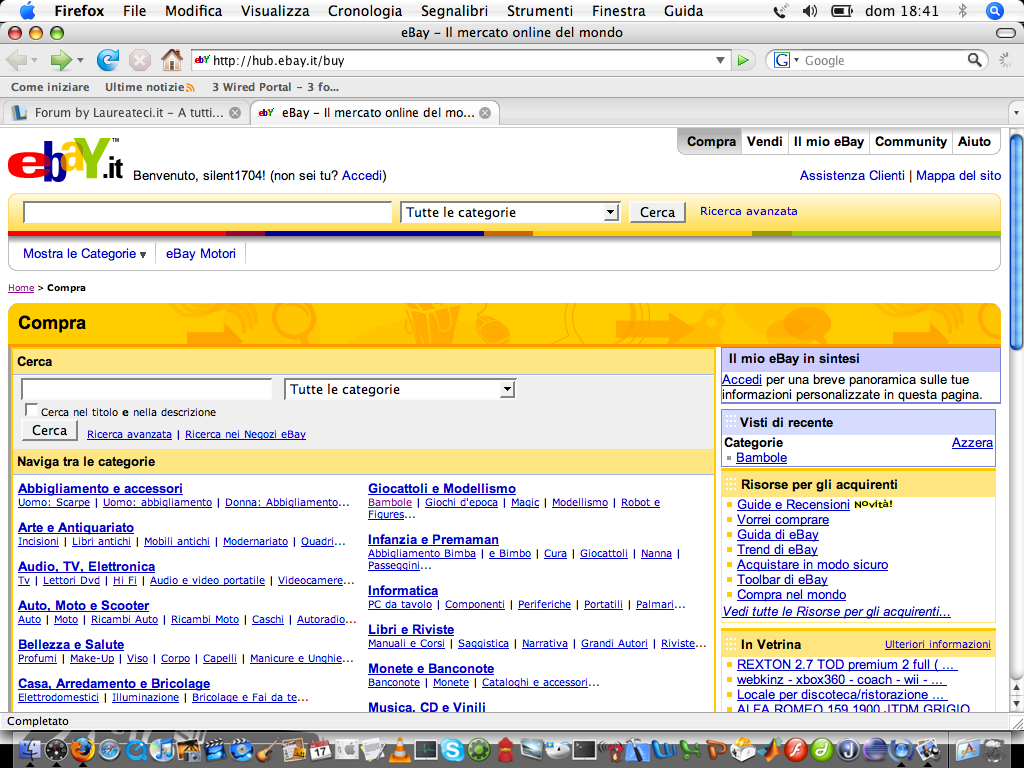1024x768 pixels.
Task: Click 'Bambole' in Visti di recente
Action: (x=761, y=458)
